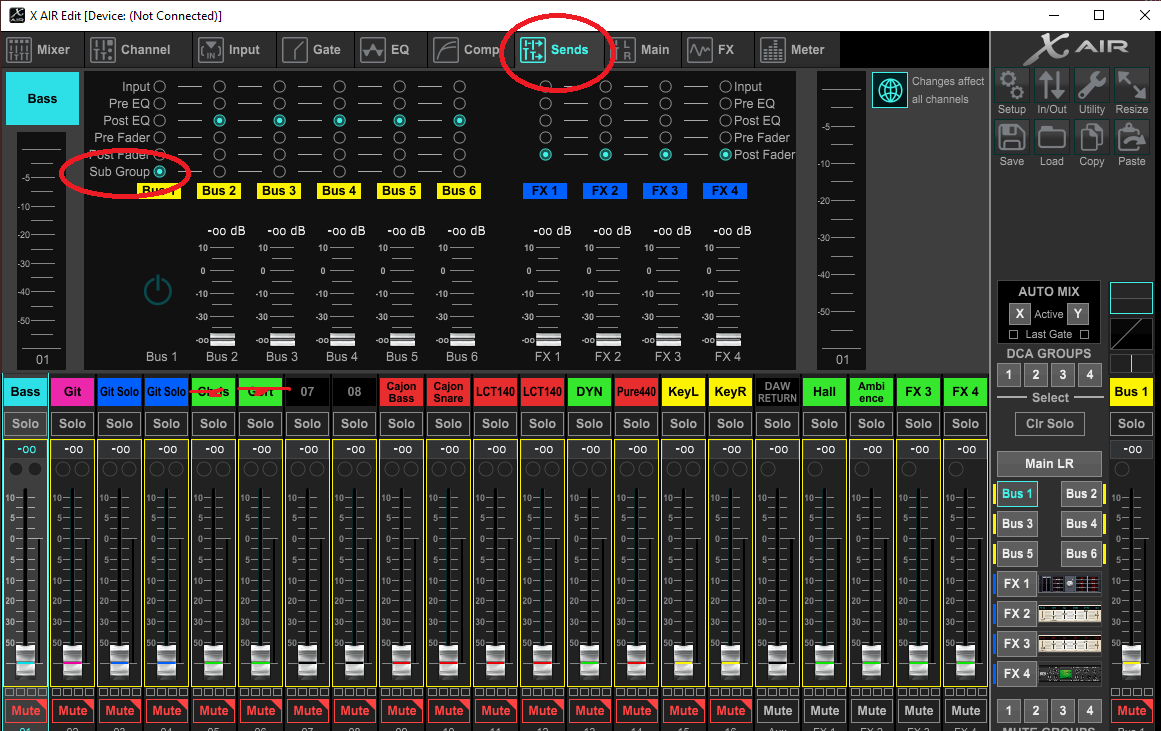Viewport: 1161px width, 731px height.
Task: Click DCA Group 2 button
Action: (1036, 375)
